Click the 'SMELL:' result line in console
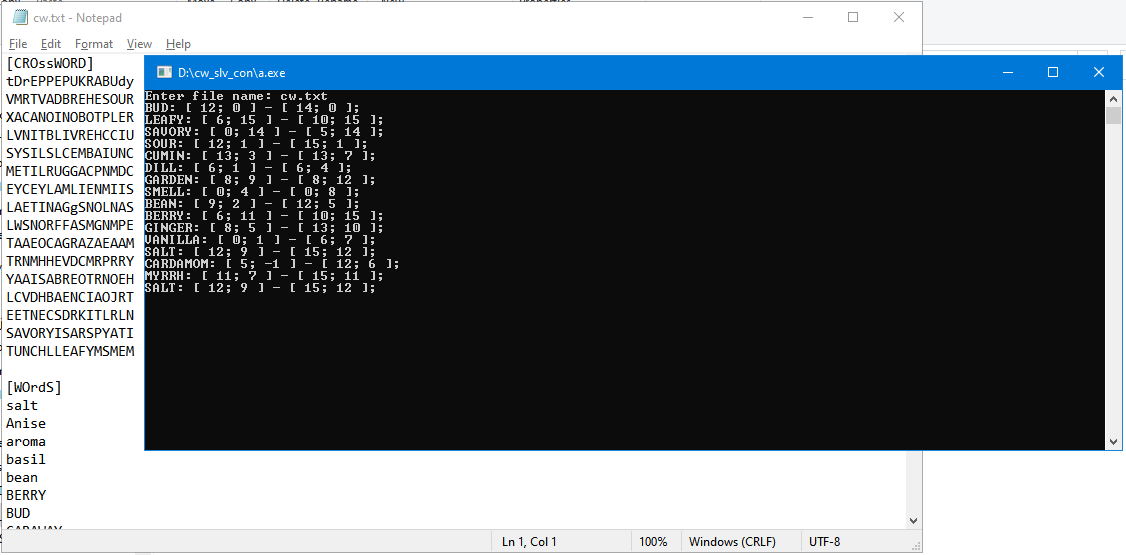1126x555 pixels. pyautogui.click(x=251, y=192)
